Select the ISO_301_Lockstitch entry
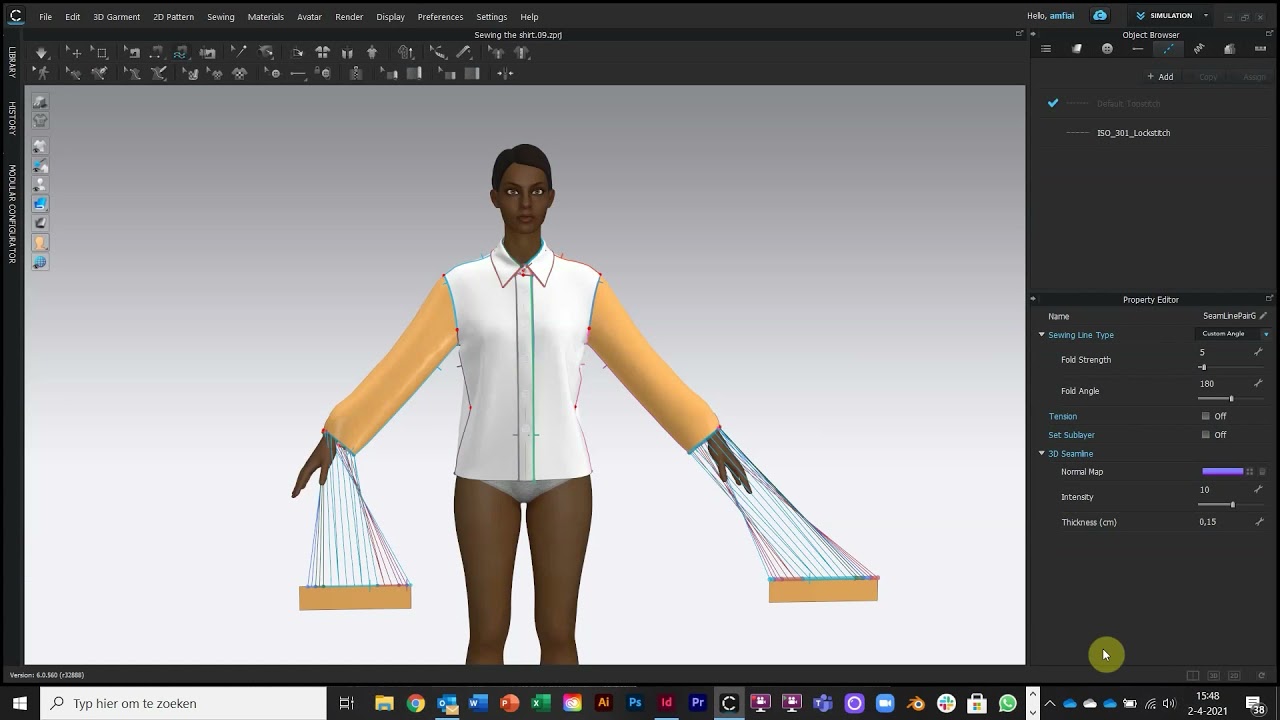The image size is (1280, 720). tap(1133, 133)
